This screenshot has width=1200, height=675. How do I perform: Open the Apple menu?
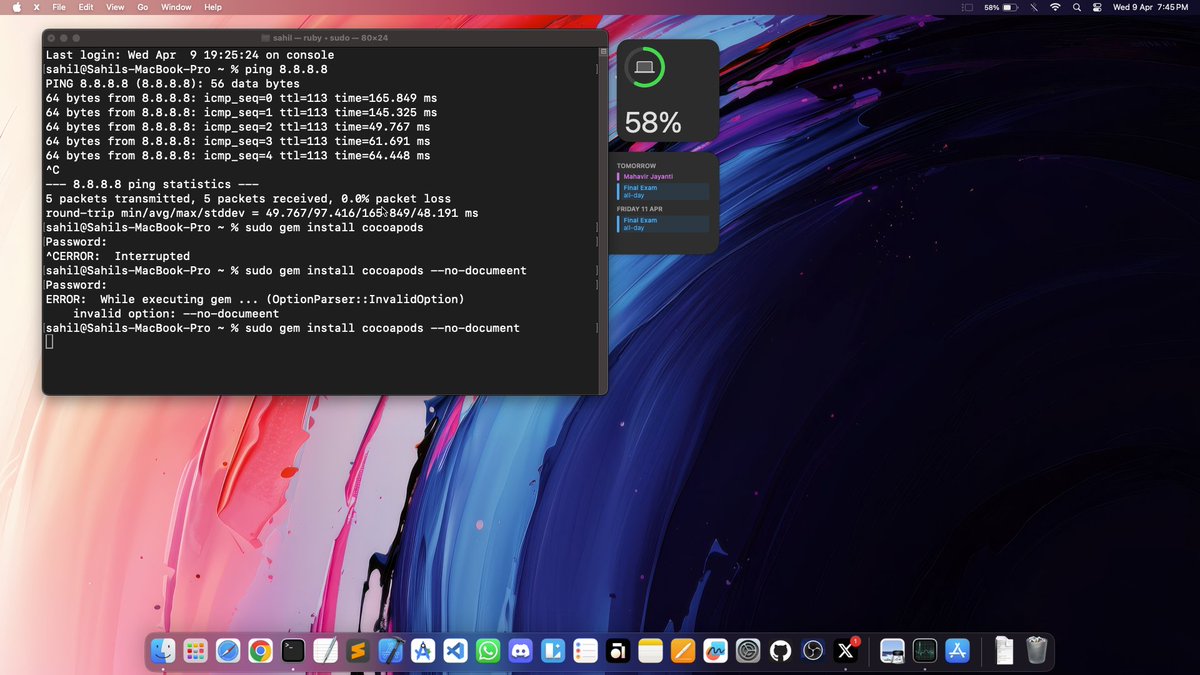[x=16, y=7]
